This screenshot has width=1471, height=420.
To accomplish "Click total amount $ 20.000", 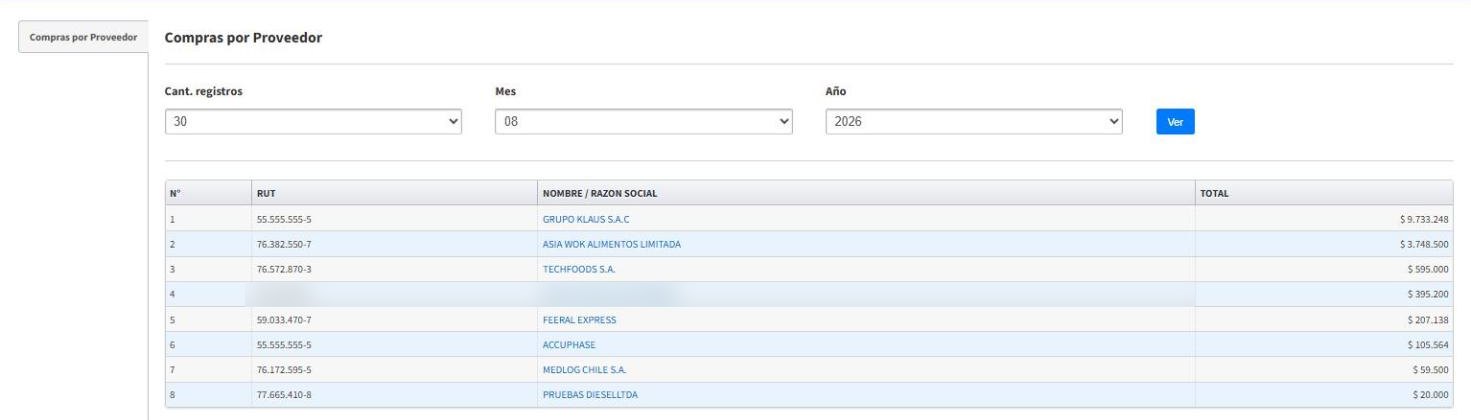I will point(1430,395).
